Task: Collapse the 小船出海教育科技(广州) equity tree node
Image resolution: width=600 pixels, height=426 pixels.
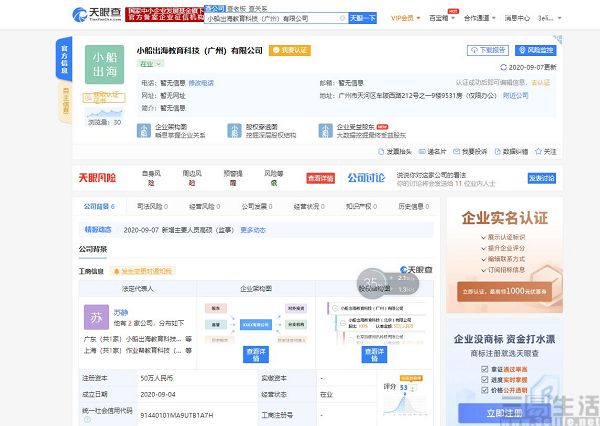Action: 335,308
